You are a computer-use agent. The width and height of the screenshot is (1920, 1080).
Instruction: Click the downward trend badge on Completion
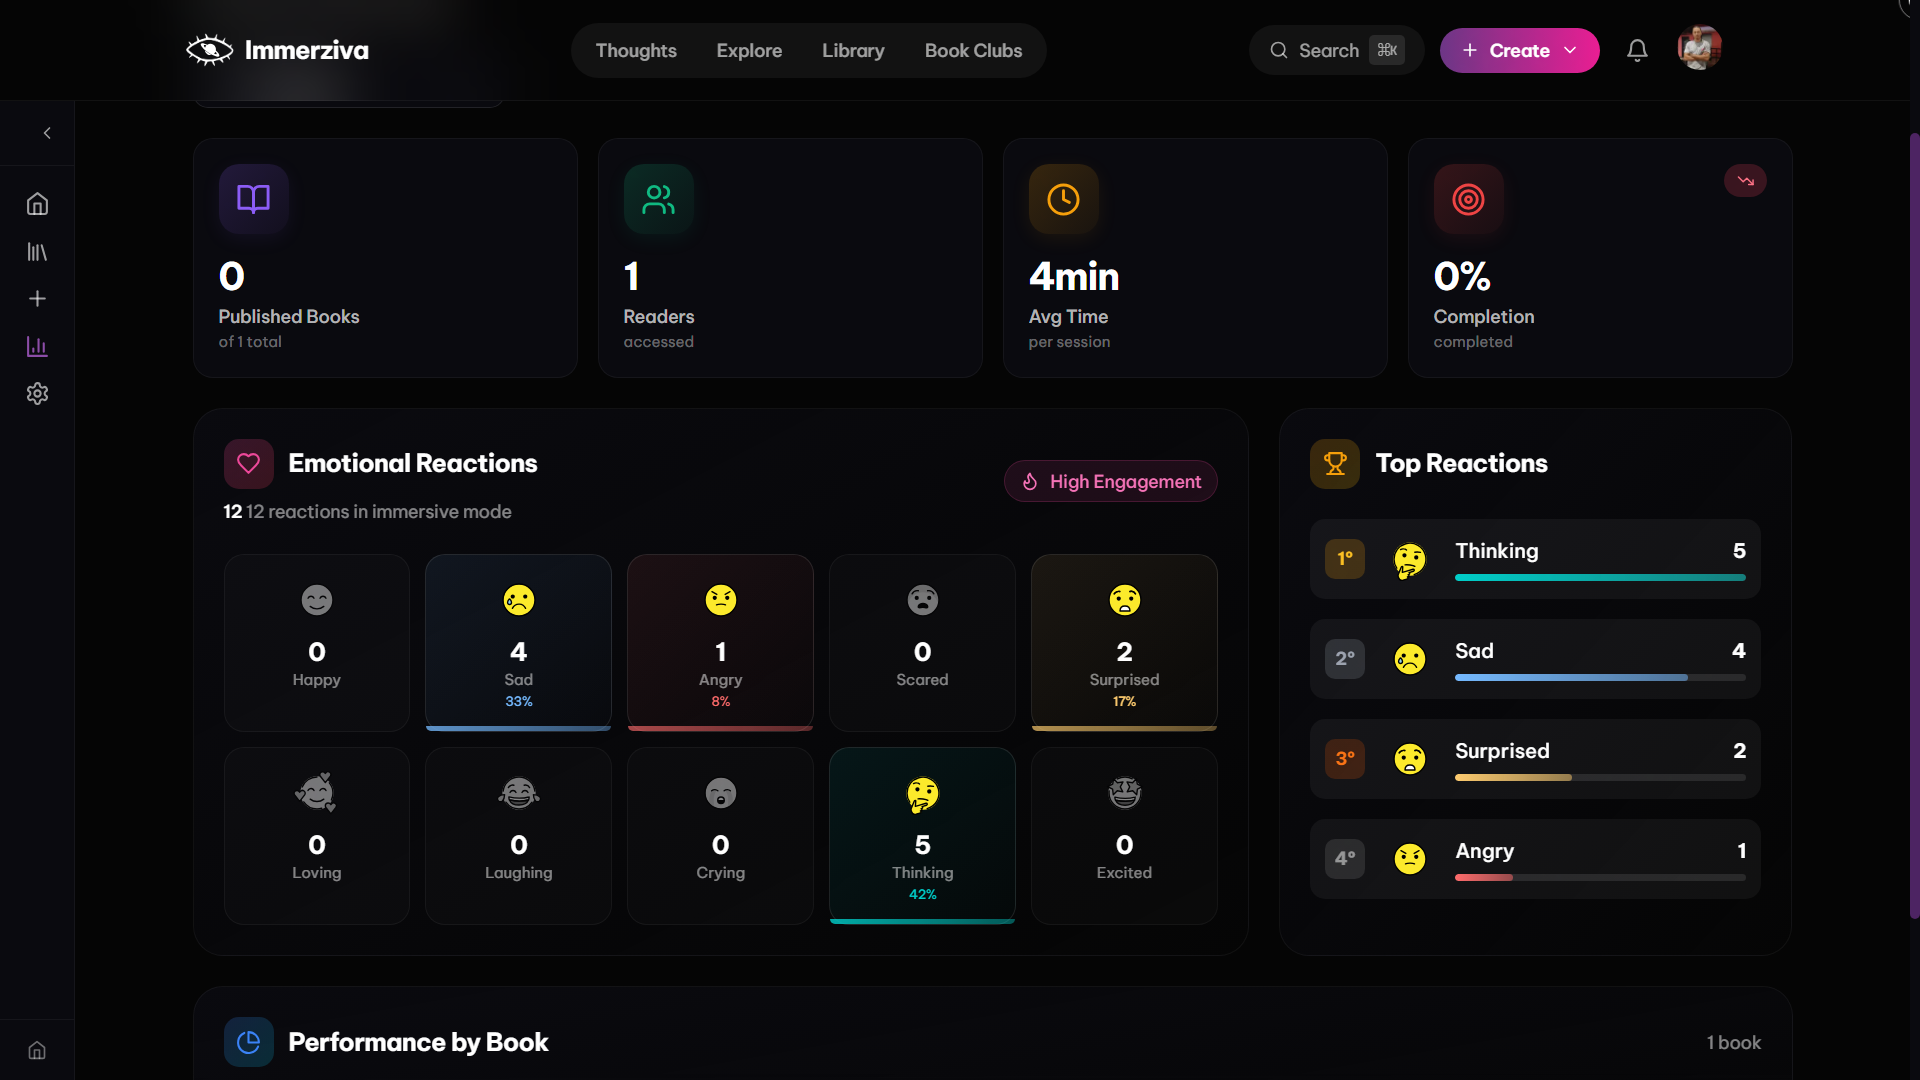[1745, 181]
